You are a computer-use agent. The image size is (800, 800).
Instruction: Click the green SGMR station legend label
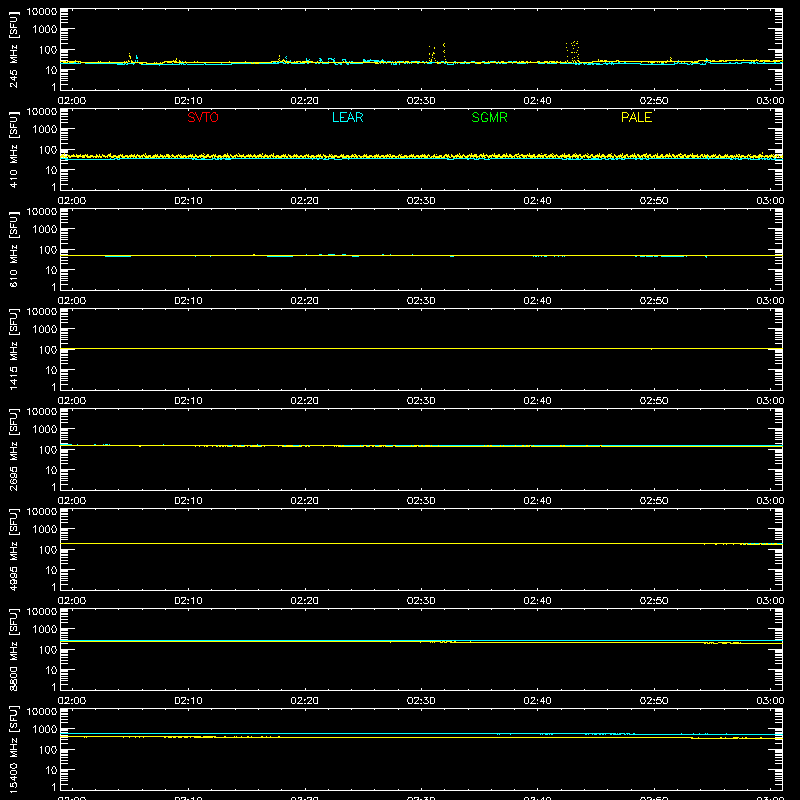coord(489,117)
